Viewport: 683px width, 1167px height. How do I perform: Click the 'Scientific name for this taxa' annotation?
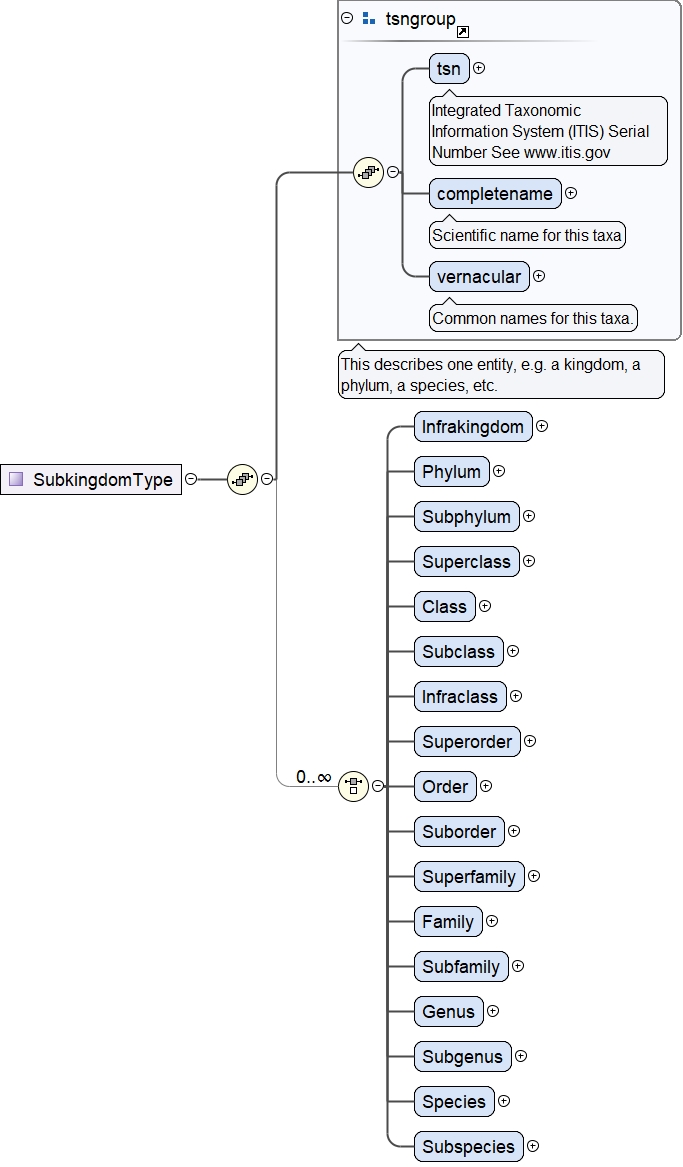point(527,235)
